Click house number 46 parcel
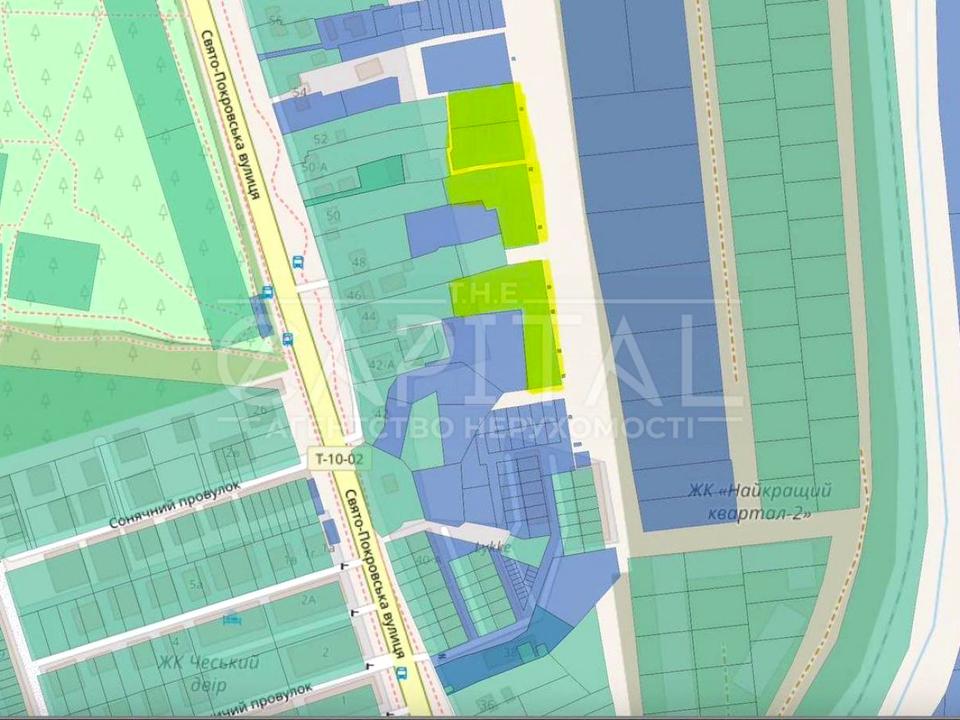The width and height of the screenshot is (960, 720). (354, 295)
